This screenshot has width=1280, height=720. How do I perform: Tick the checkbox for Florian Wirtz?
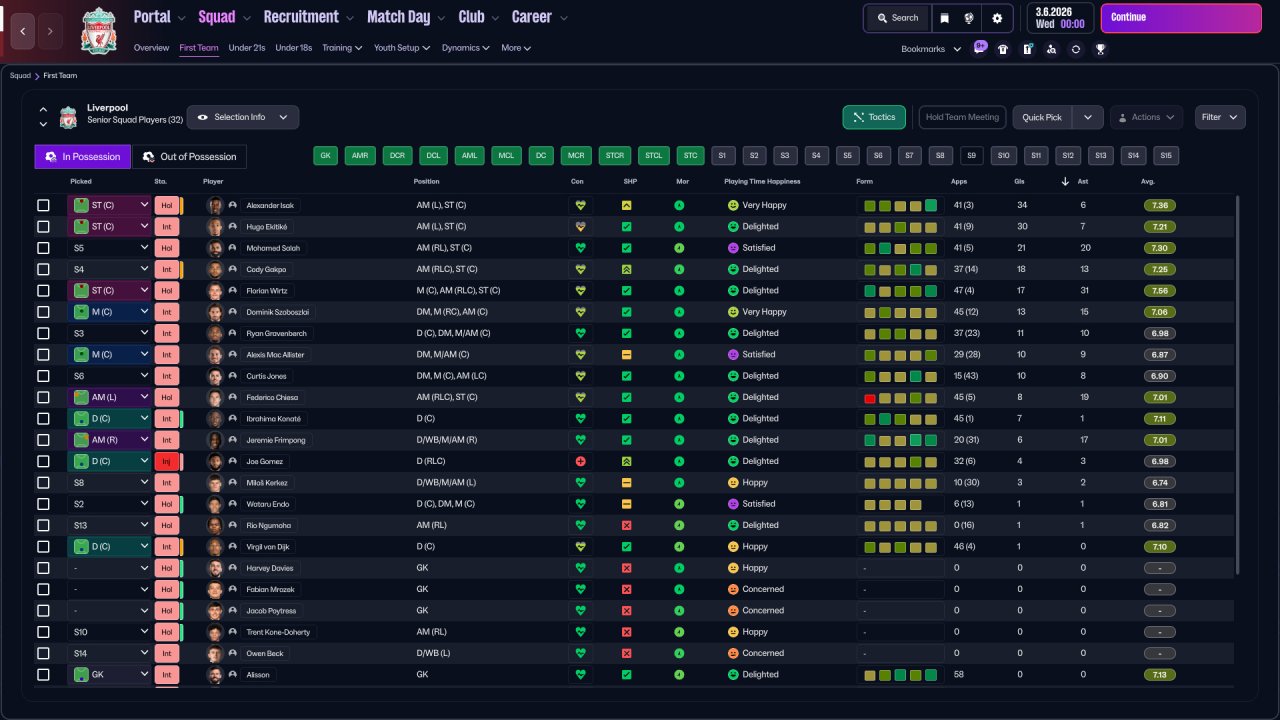[x=43, y=291]
